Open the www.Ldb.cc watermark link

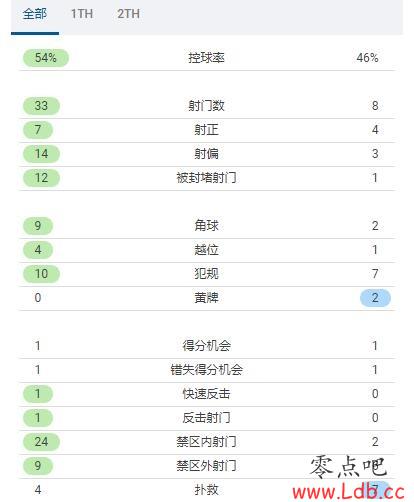click(x=348, y=492)
